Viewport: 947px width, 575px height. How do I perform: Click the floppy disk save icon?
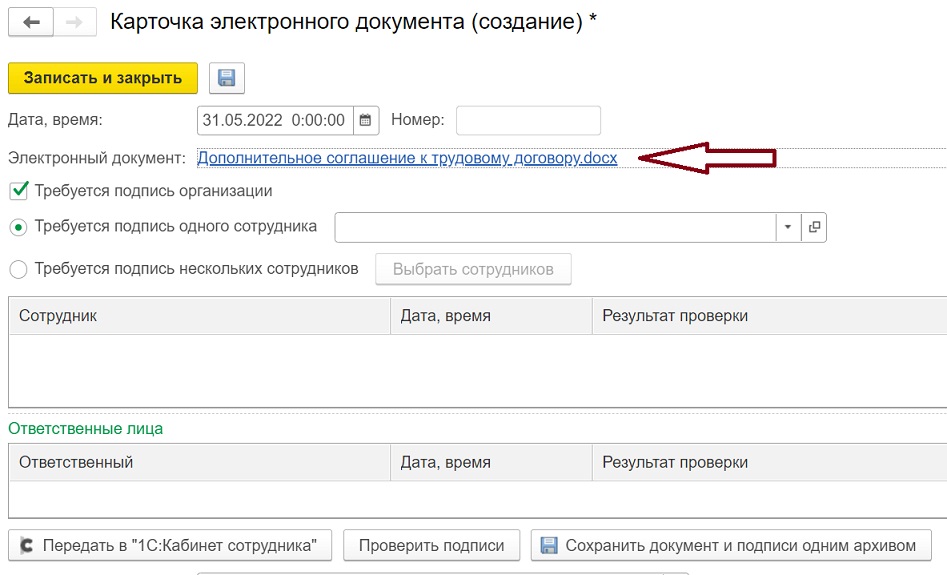coord(227,79)
